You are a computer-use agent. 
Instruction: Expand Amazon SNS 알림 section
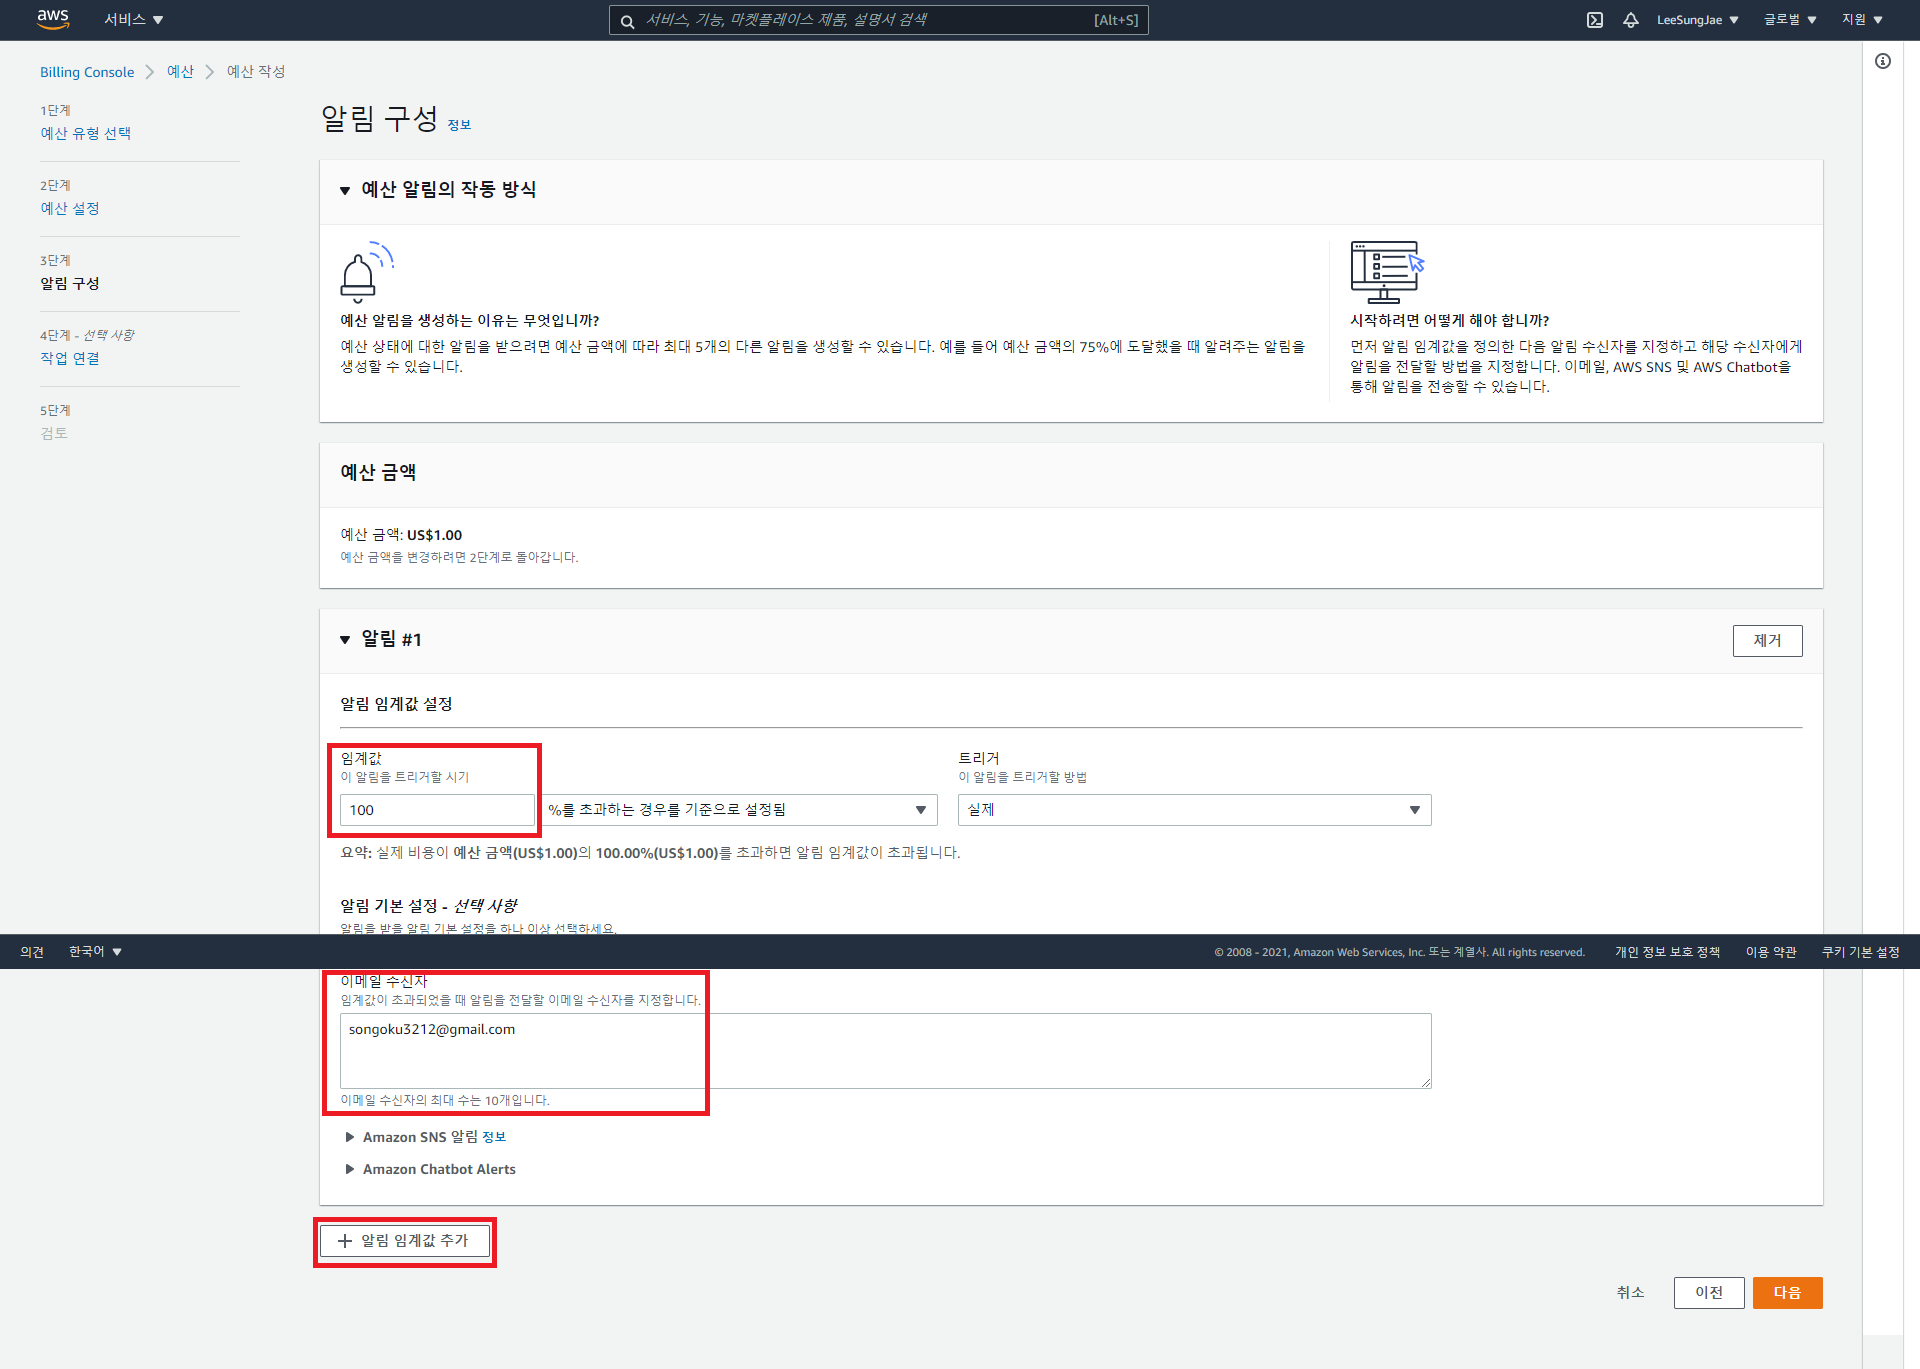coord(350,1137)
